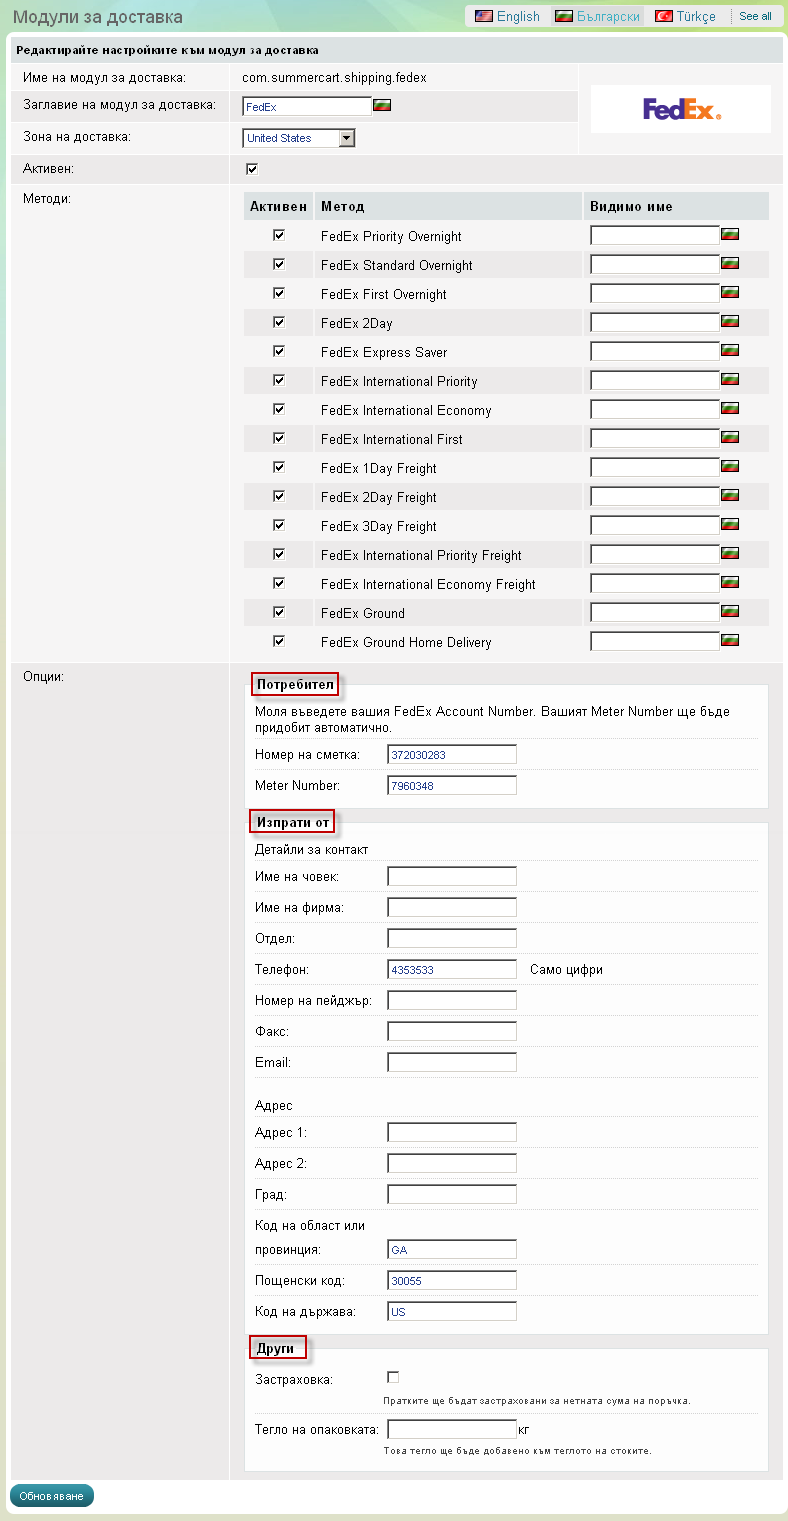Image resolution: width=788 pixels, height=1521 pixels.
Task: Disable the FedEx Standard Overnight method
Action: pos(279,264)
